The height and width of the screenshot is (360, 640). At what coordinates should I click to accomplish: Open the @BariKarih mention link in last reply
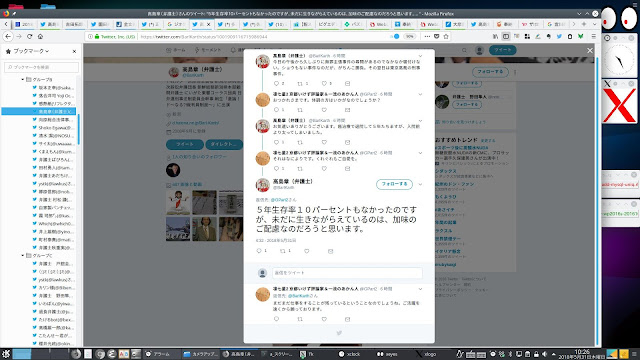(299, 296)
